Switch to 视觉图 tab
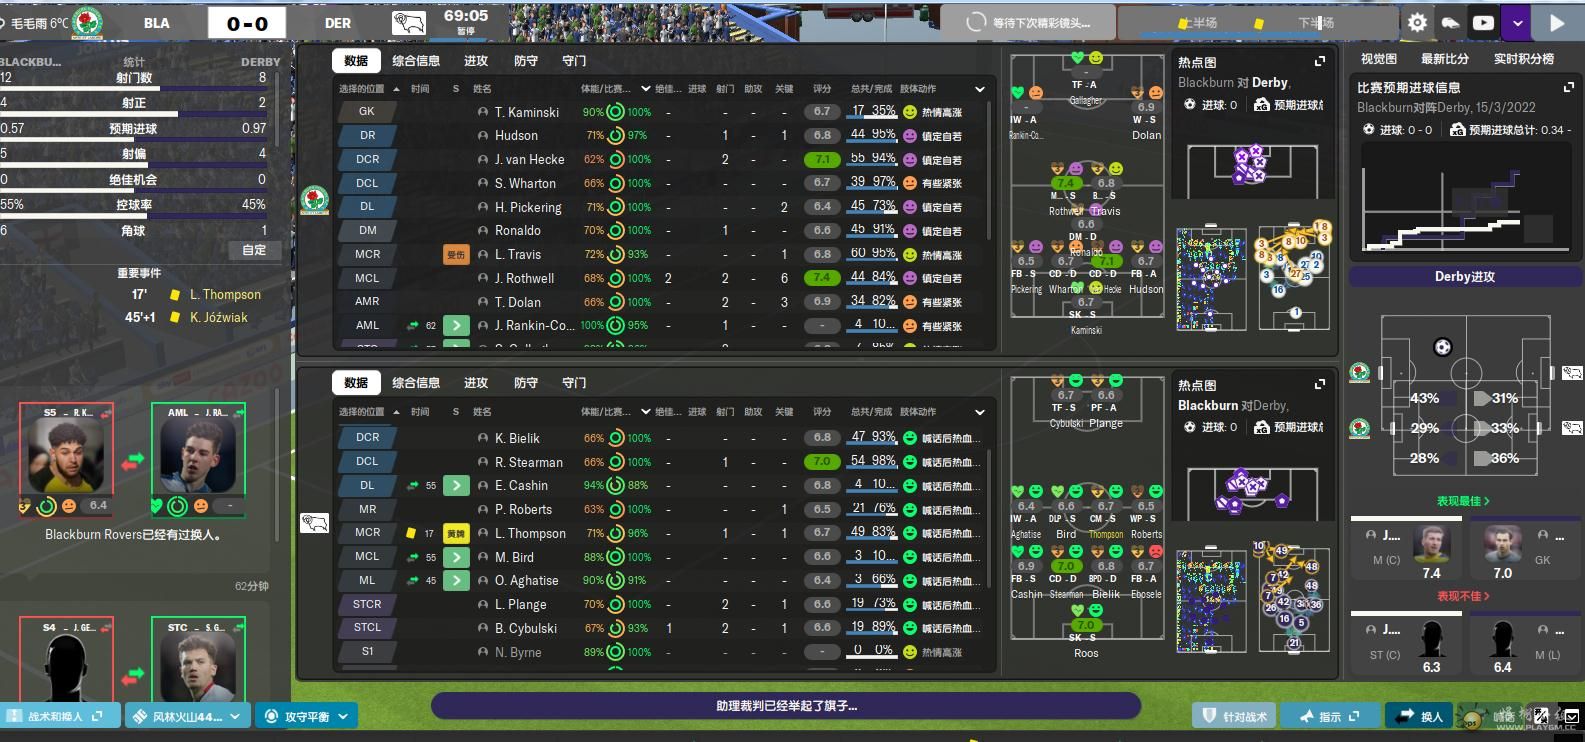 (x=1379, y=59)
